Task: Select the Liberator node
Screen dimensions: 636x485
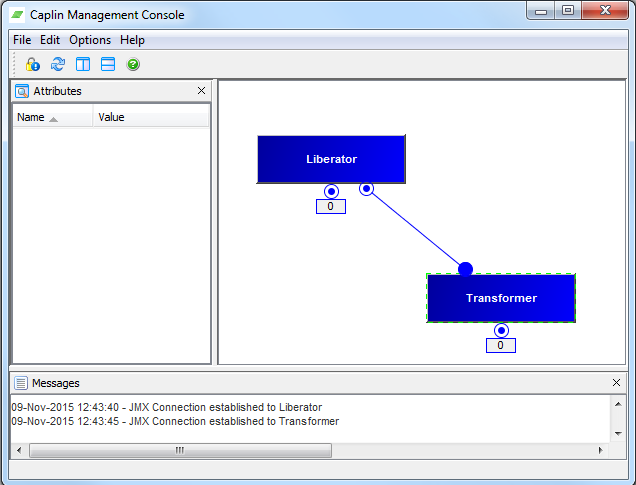Action: tap(331, 159)
